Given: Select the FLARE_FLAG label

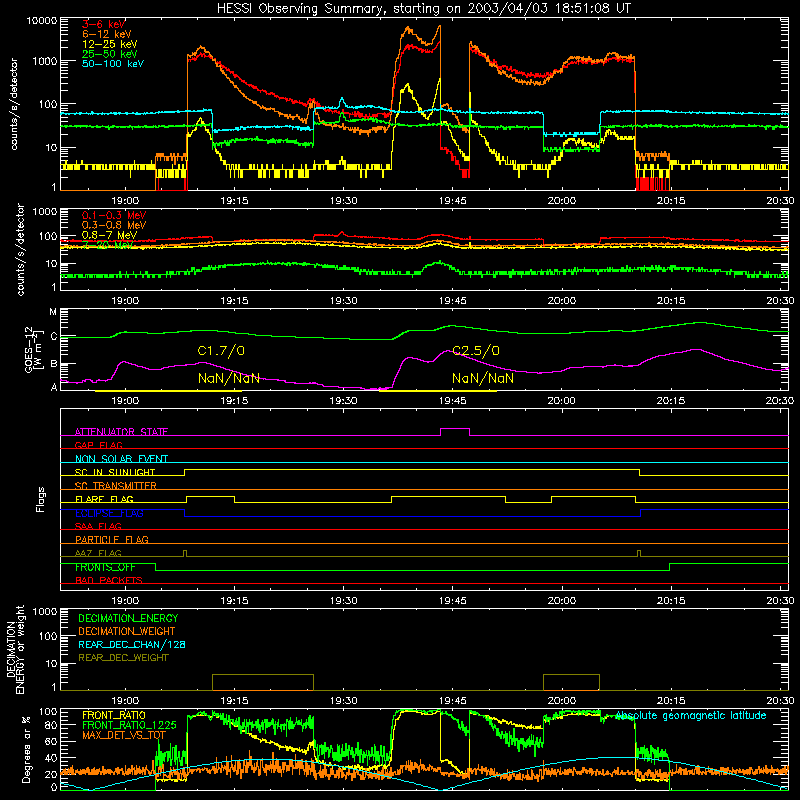Looking at the screenshot, I should click(x=104, y=499).
